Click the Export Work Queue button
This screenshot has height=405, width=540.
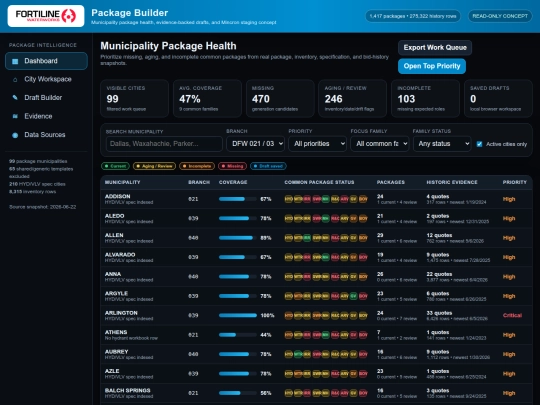click(435, 48)
